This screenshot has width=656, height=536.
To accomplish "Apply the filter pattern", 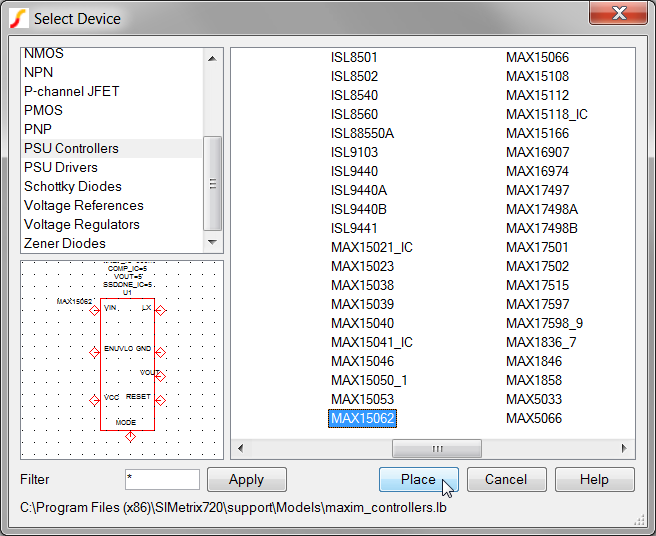I will pyautogui.click(x=246, y=480).
